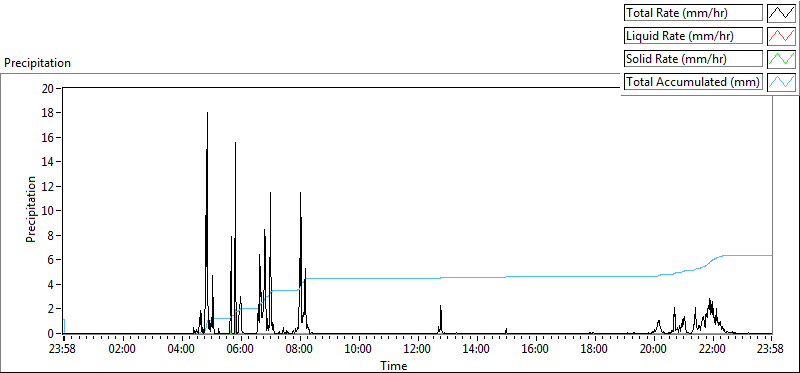The height and width of the screenshot is (373, 800).
Task: Click the vertical Precipitation axis title
Action: click(31, 209)
